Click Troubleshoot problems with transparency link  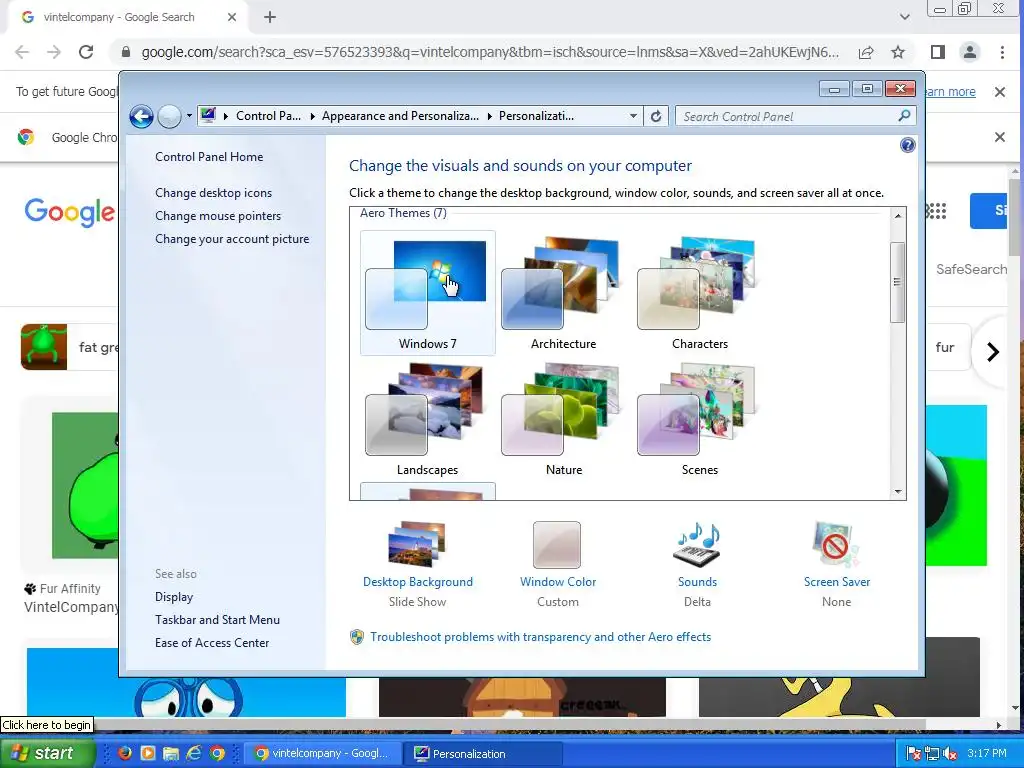point(540,637)
